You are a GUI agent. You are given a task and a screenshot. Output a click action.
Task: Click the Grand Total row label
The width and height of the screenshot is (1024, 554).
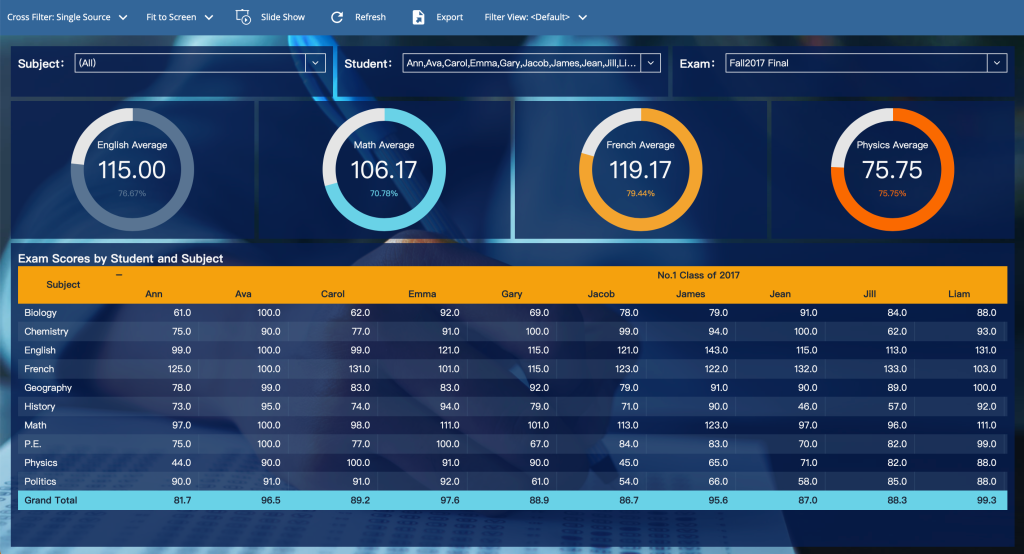(x=50, y=500)
